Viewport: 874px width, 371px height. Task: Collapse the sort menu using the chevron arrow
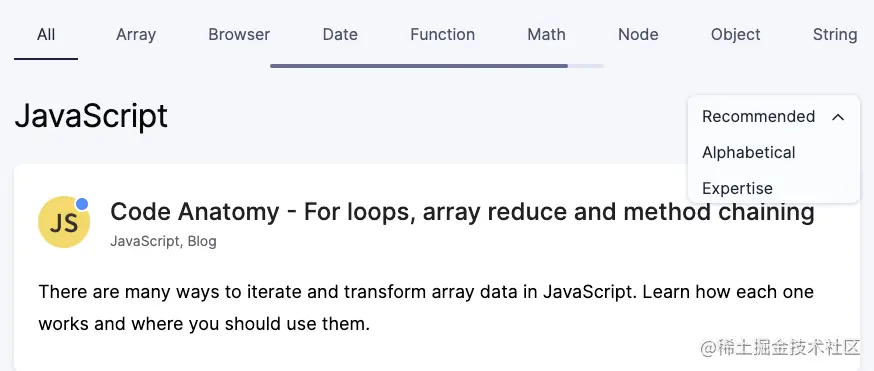coord(838,117)
